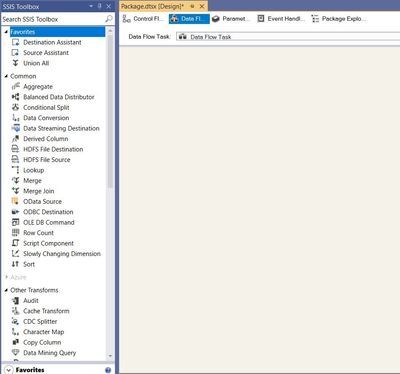This screenshot has width=400, height=374.
Task: Click the 'Slowly Changing Dimension' text
Action: [x=62, y=254]
